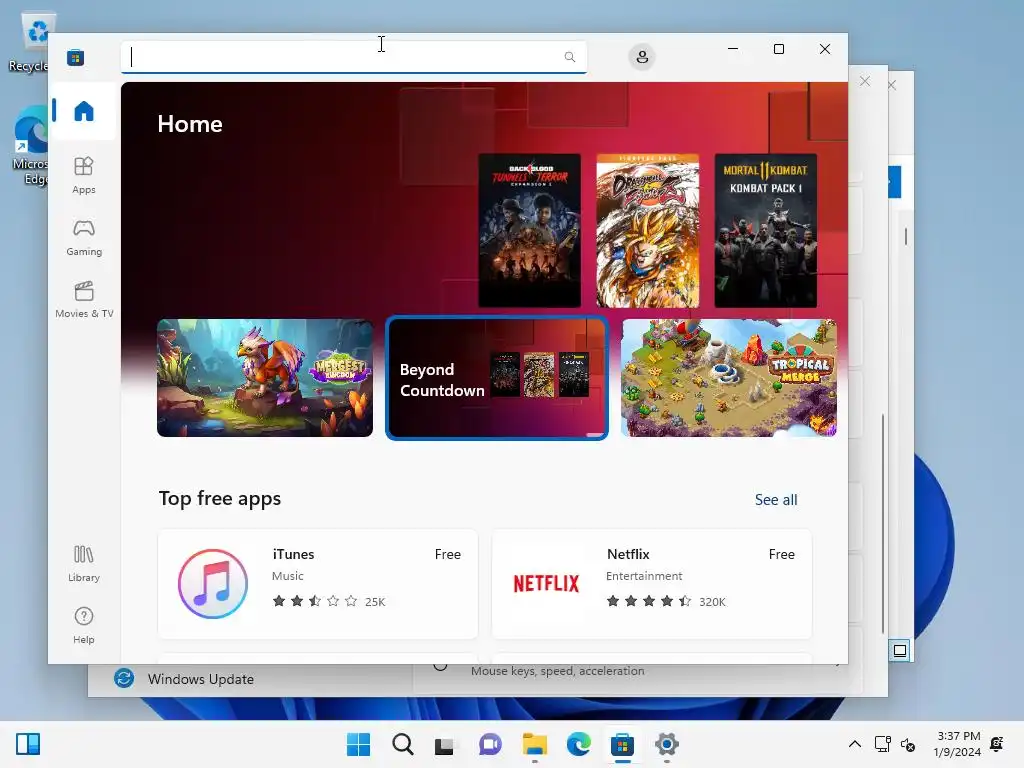Viewport: 1024px width, 768px height.
Task: Close the Microsoft Store window
Action: tap(825, 49)
